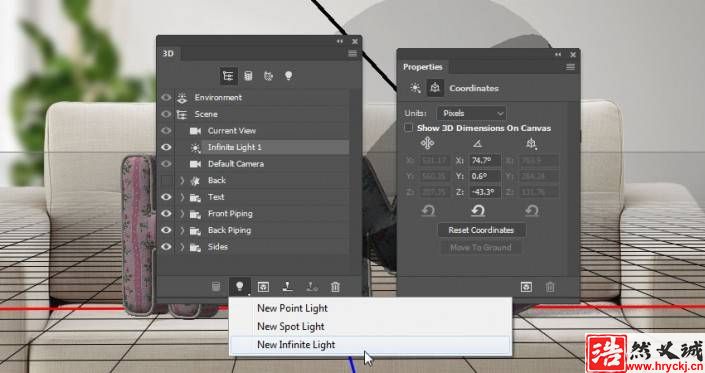705x373 pixels.
Task: Hide the Front Piping group
Action: coord(166,213)
